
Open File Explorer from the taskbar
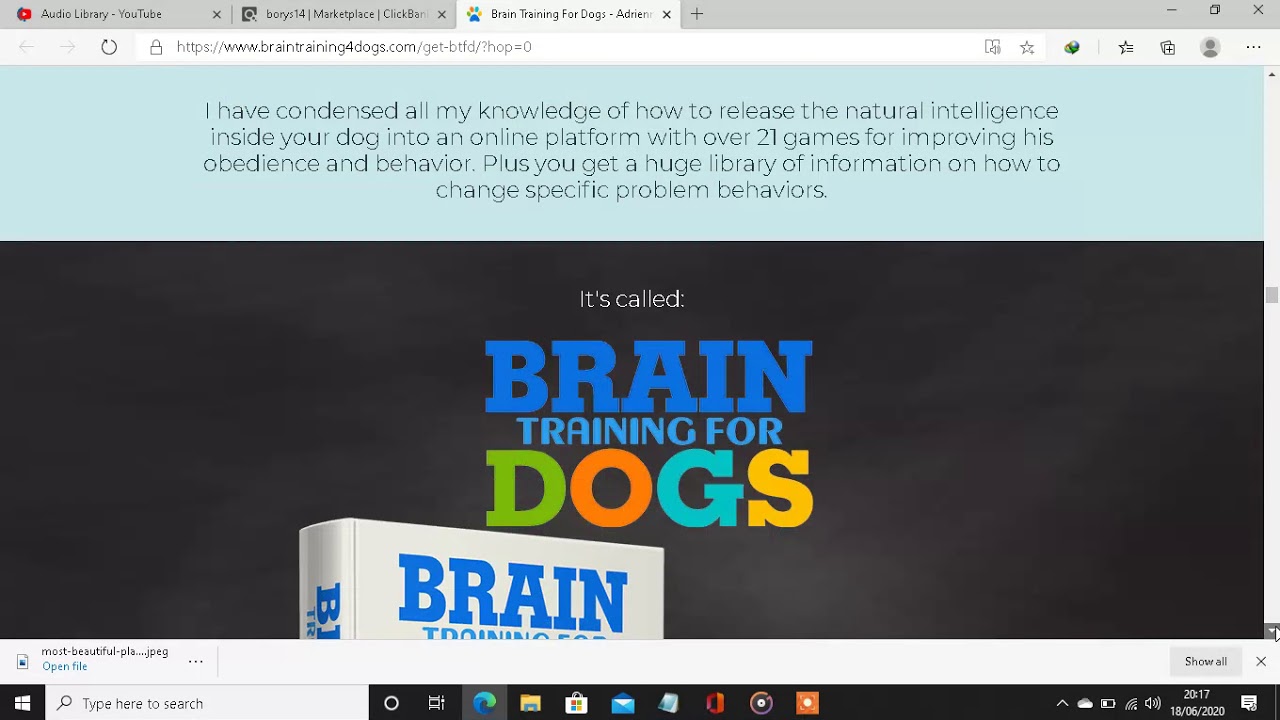tap(530, 703)
